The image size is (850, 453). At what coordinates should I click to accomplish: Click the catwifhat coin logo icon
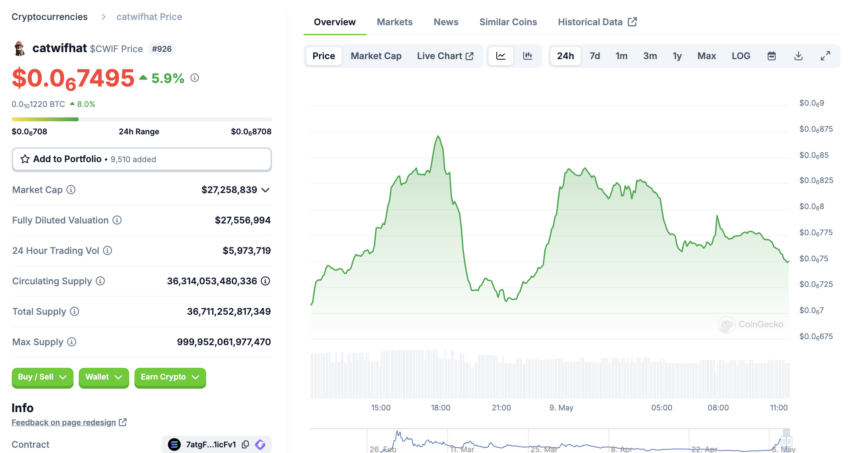20,48
